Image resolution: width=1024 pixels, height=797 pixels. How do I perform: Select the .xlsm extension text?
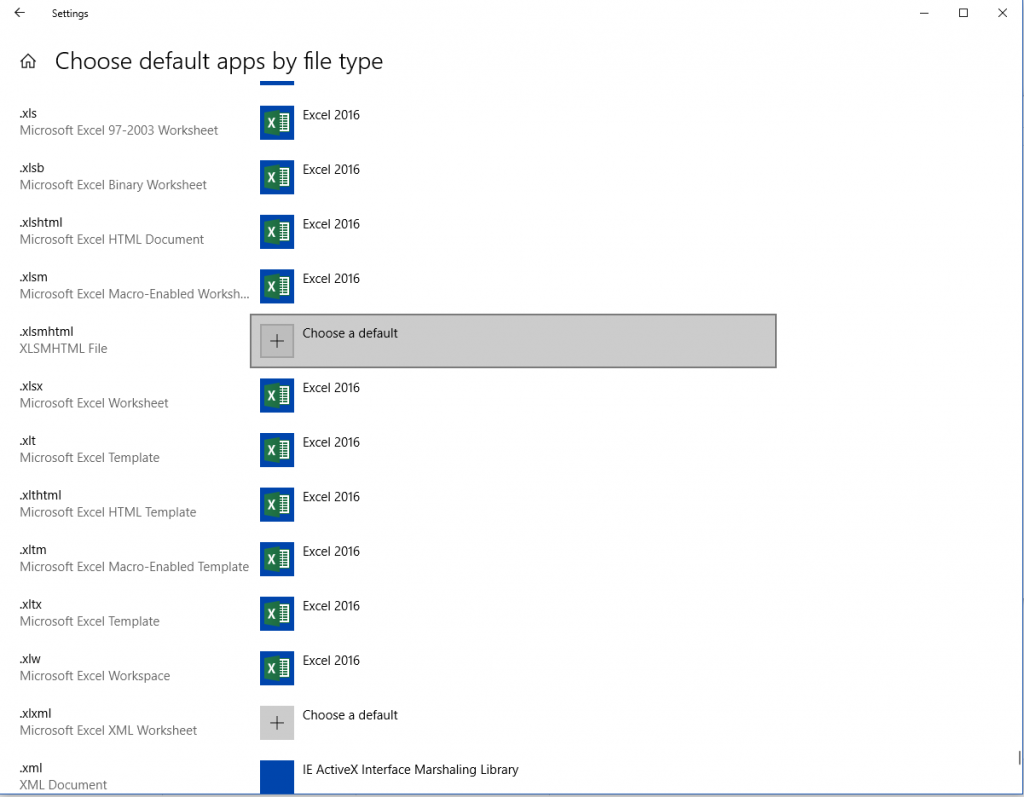33,277
